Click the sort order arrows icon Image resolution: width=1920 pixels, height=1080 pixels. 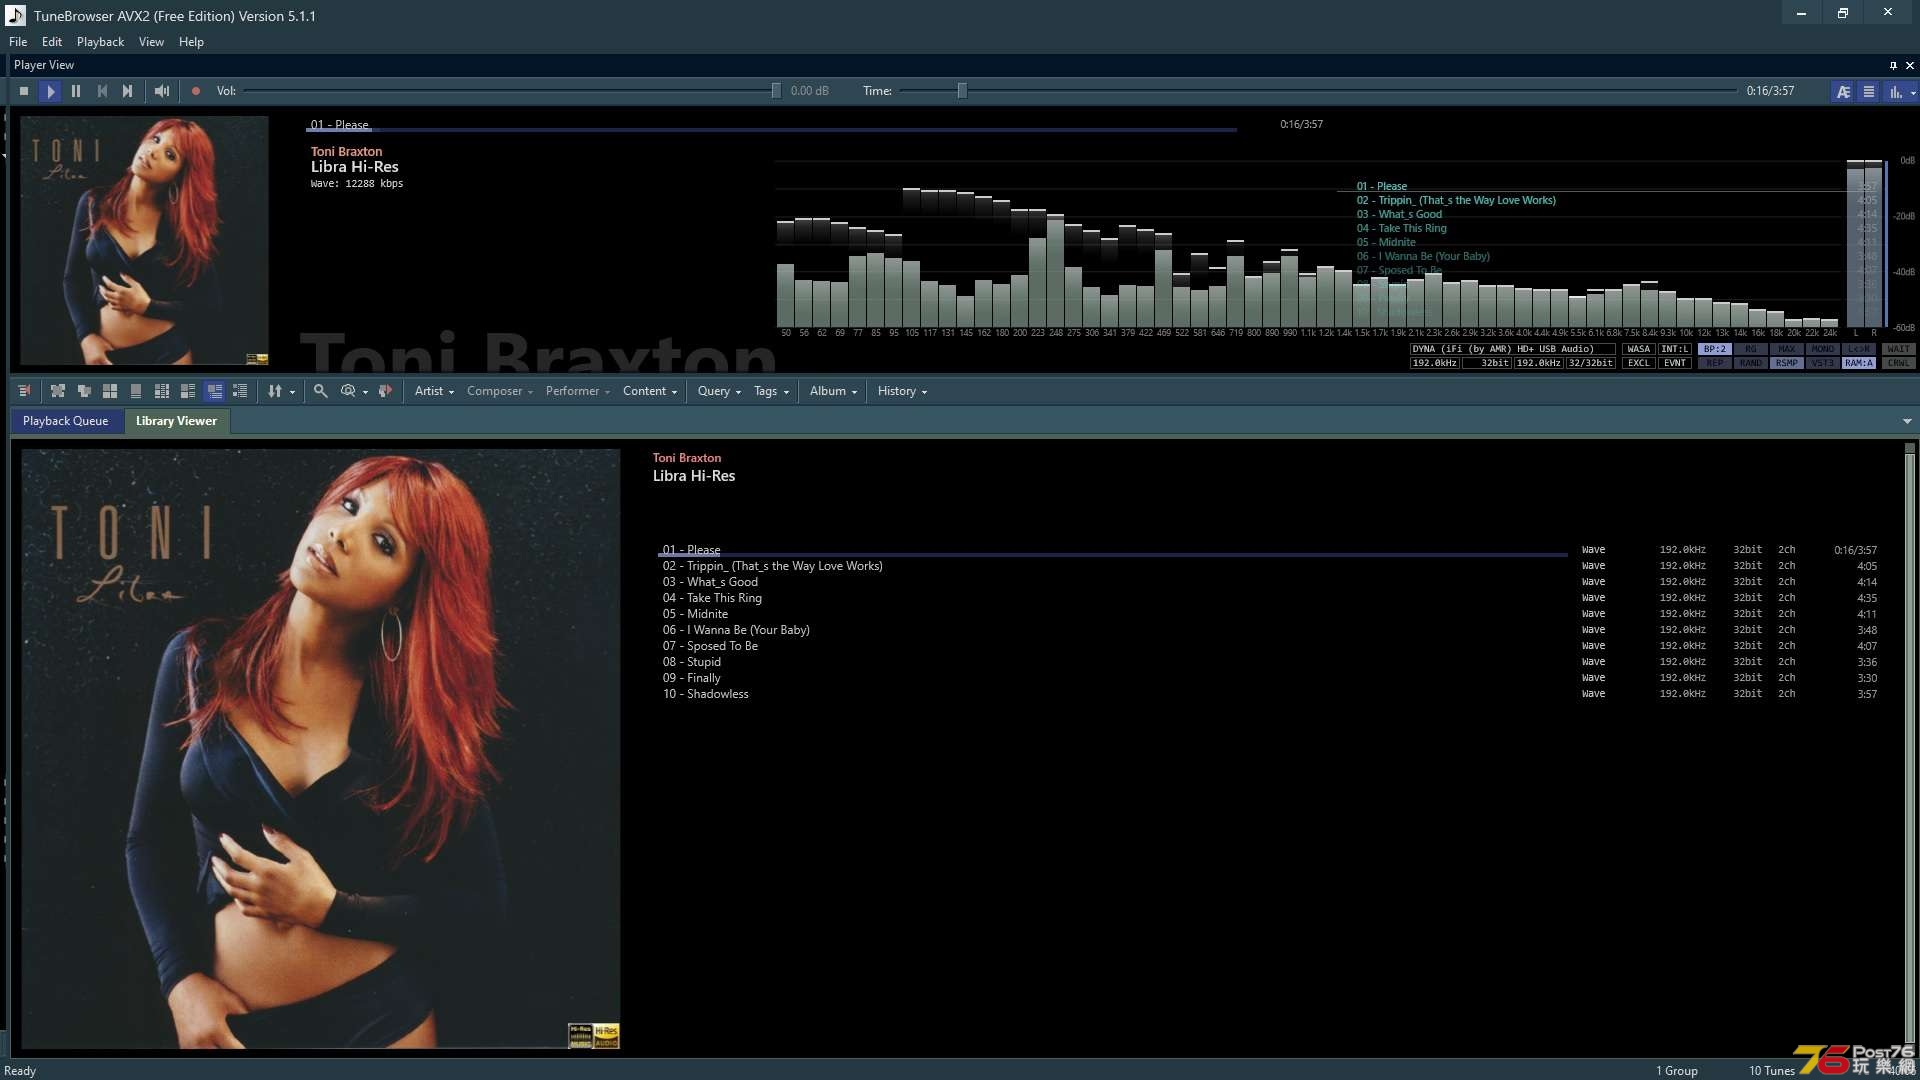click(275, 391)
